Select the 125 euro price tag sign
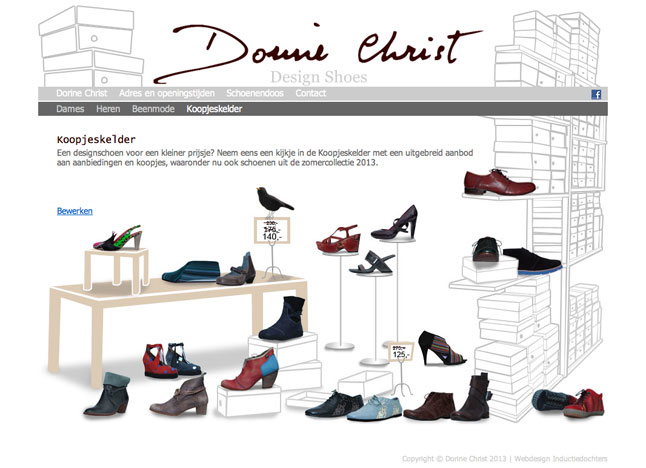This screenshot has height=468, width=646. point(401,351)
